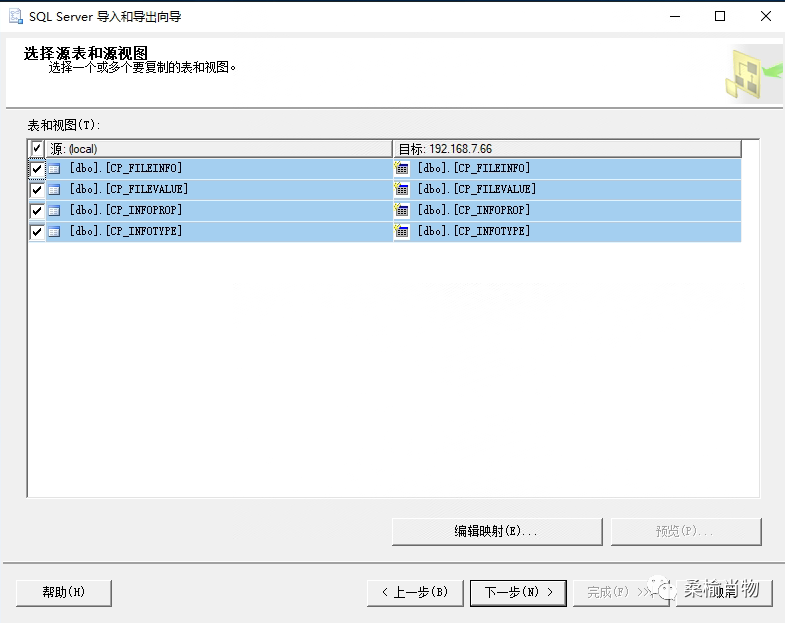785x623 pixels.
Task: Click destination new-table icon for CP_FILEINFO
Action: coord(402,168)
